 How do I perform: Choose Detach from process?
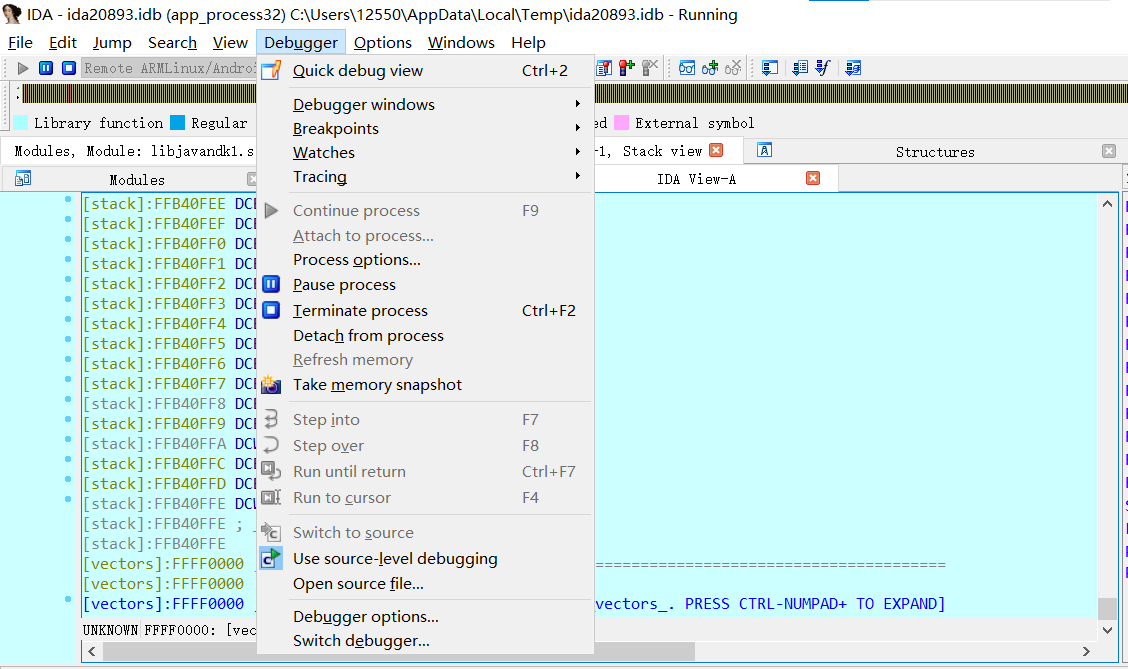pyautogui.click(x=425, y=336)
